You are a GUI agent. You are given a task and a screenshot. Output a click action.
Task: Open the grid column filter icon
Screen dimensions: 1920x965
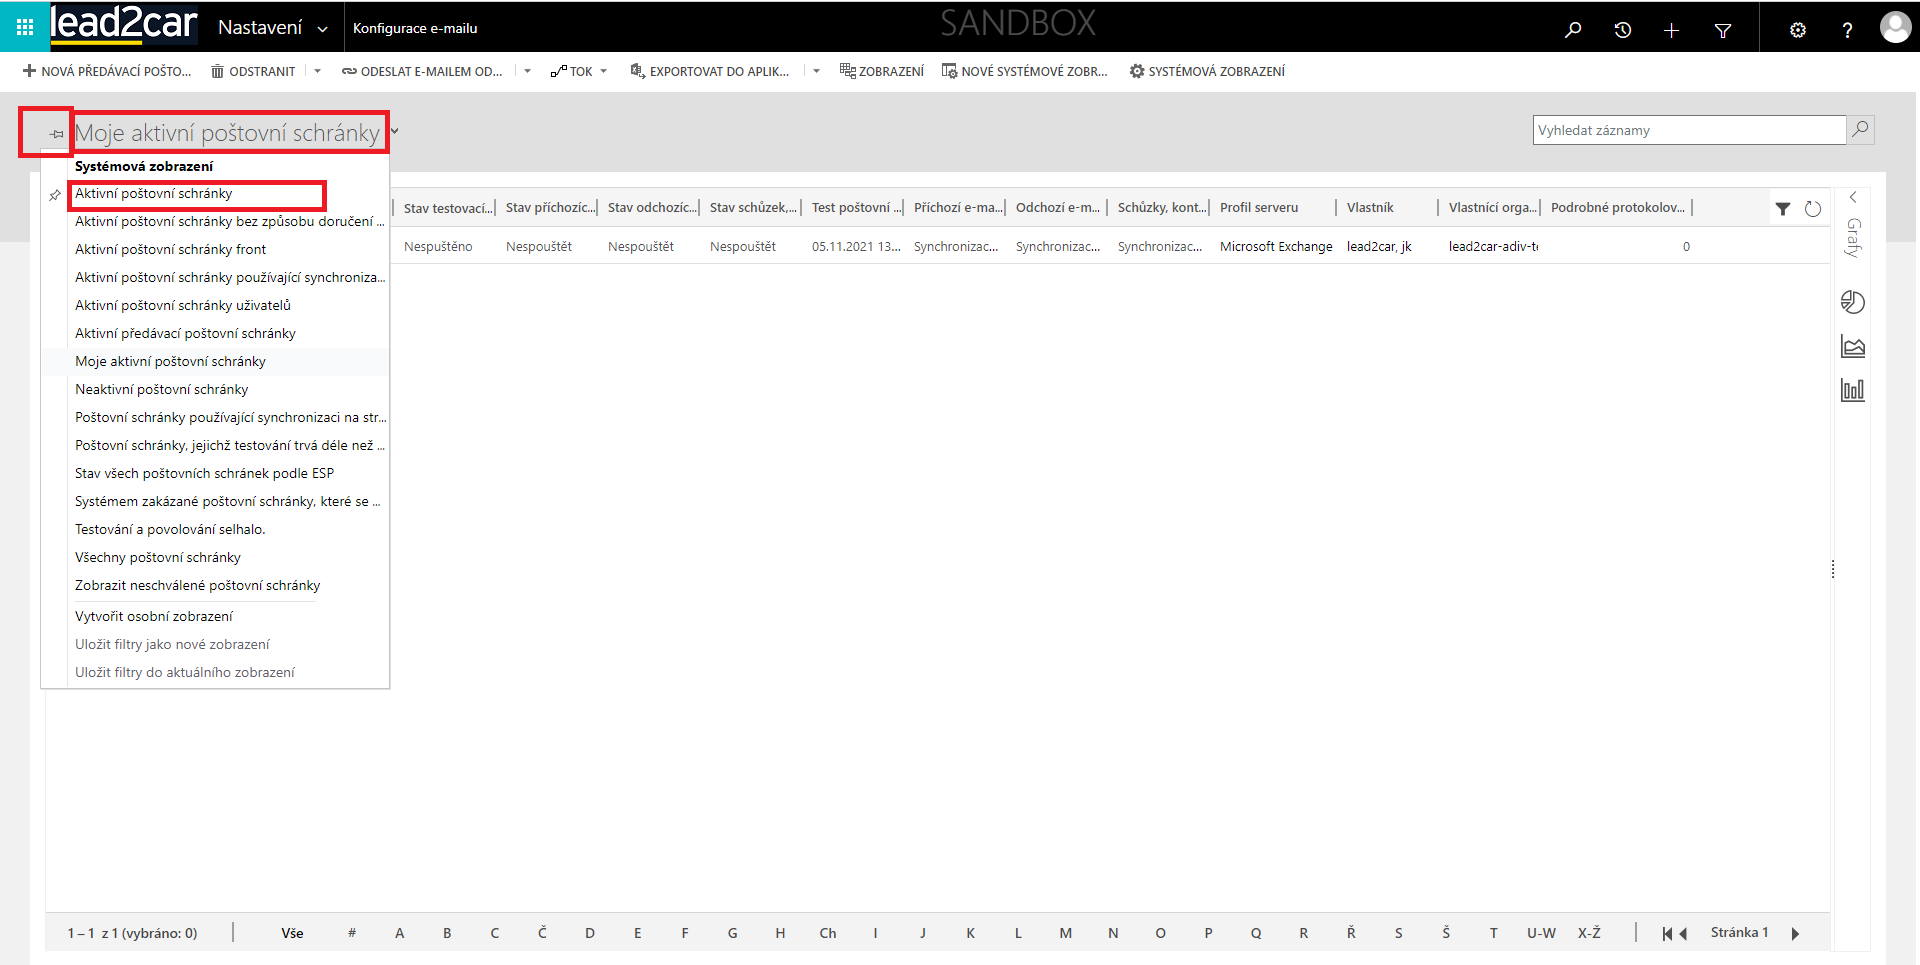click(x=1782, y=209)
